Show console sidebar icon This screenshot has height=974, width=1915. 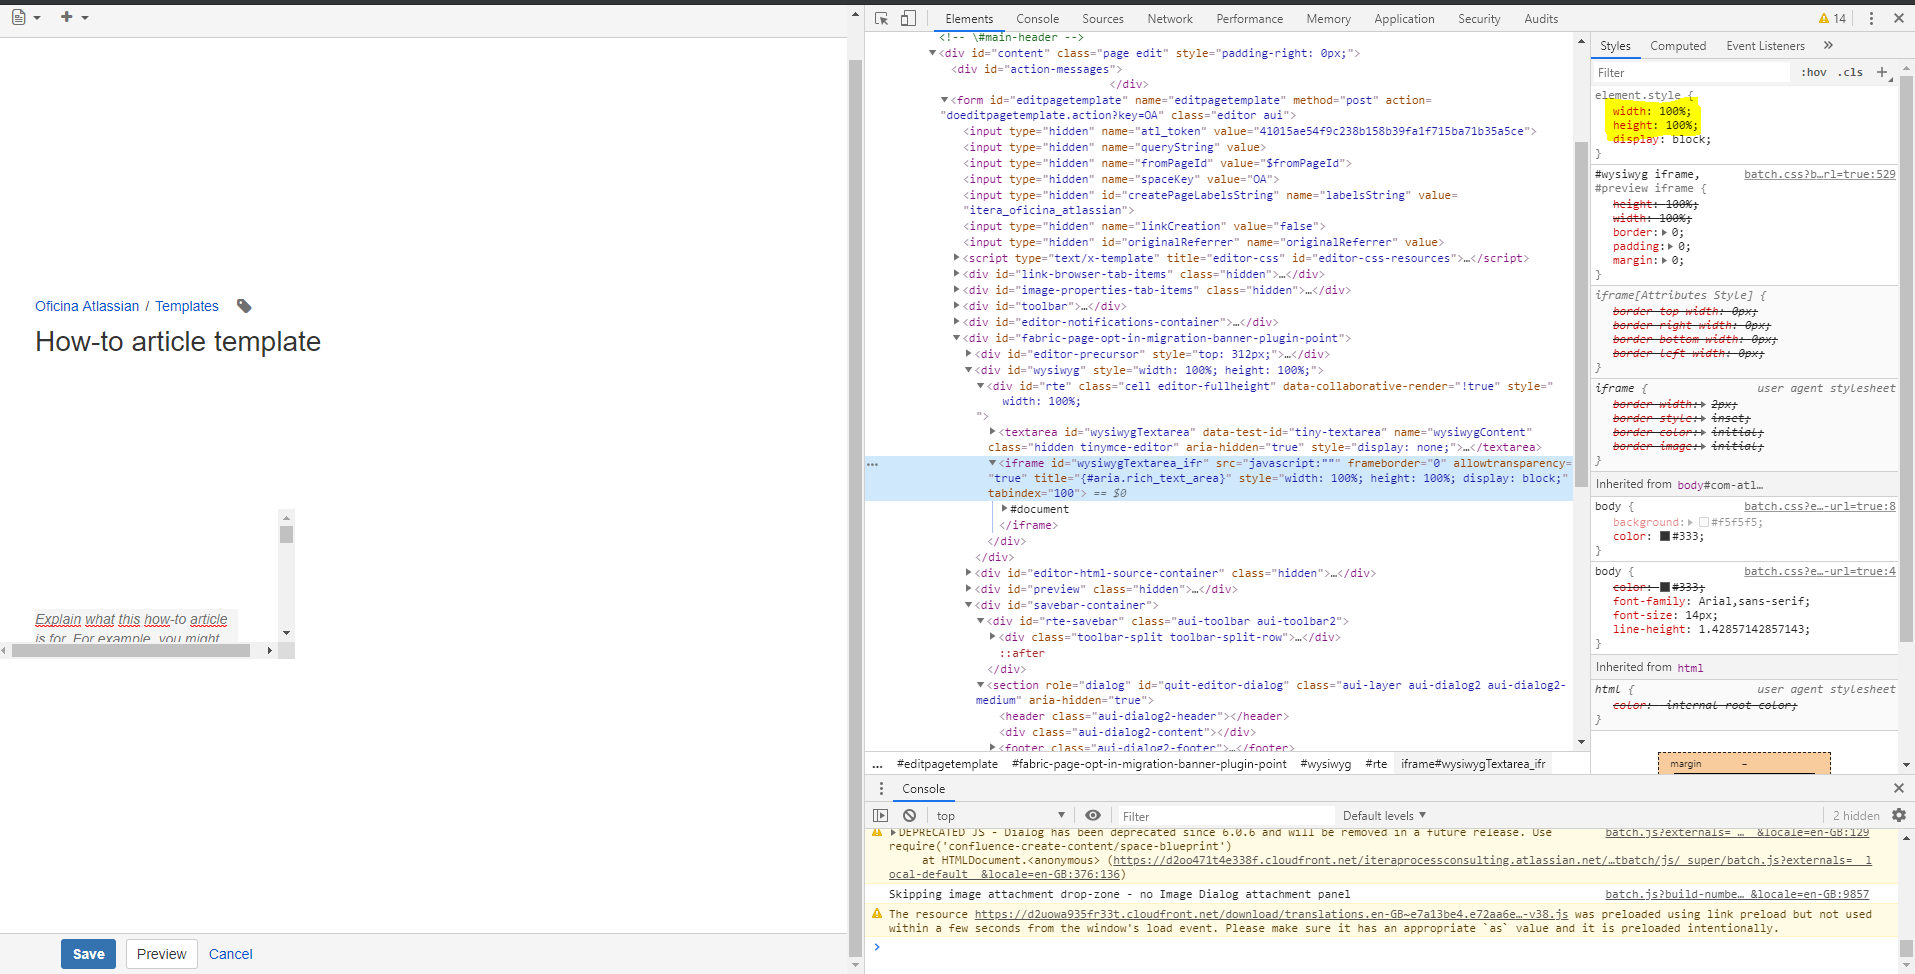pos(880,816)
